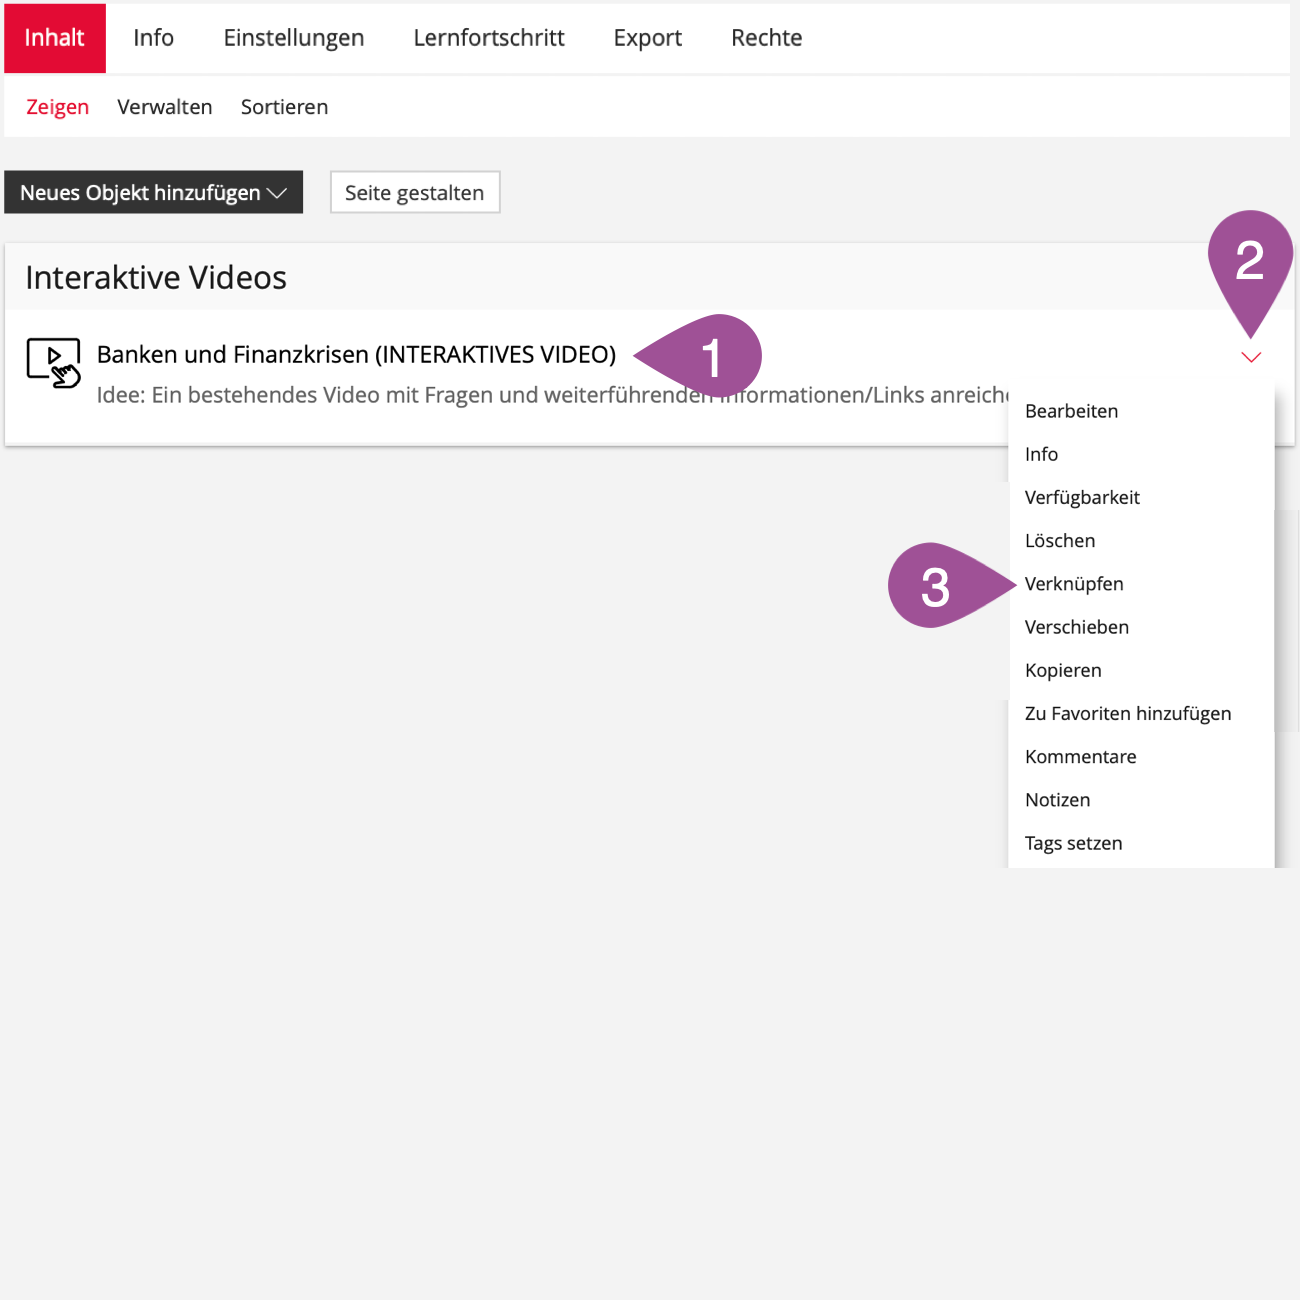Open the Info tab
1300x1300 pixels.
pos(153,38)
